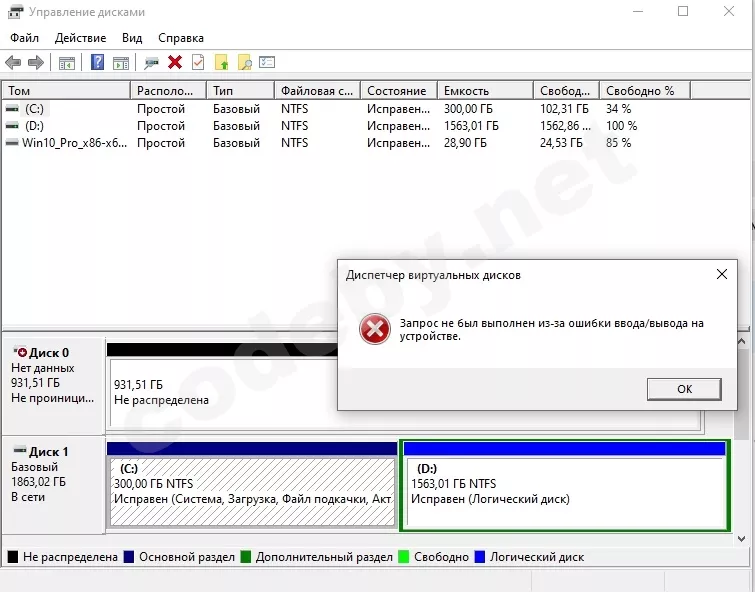
Task: Click OK in the error dialog
Action: (x=684, y=389)
